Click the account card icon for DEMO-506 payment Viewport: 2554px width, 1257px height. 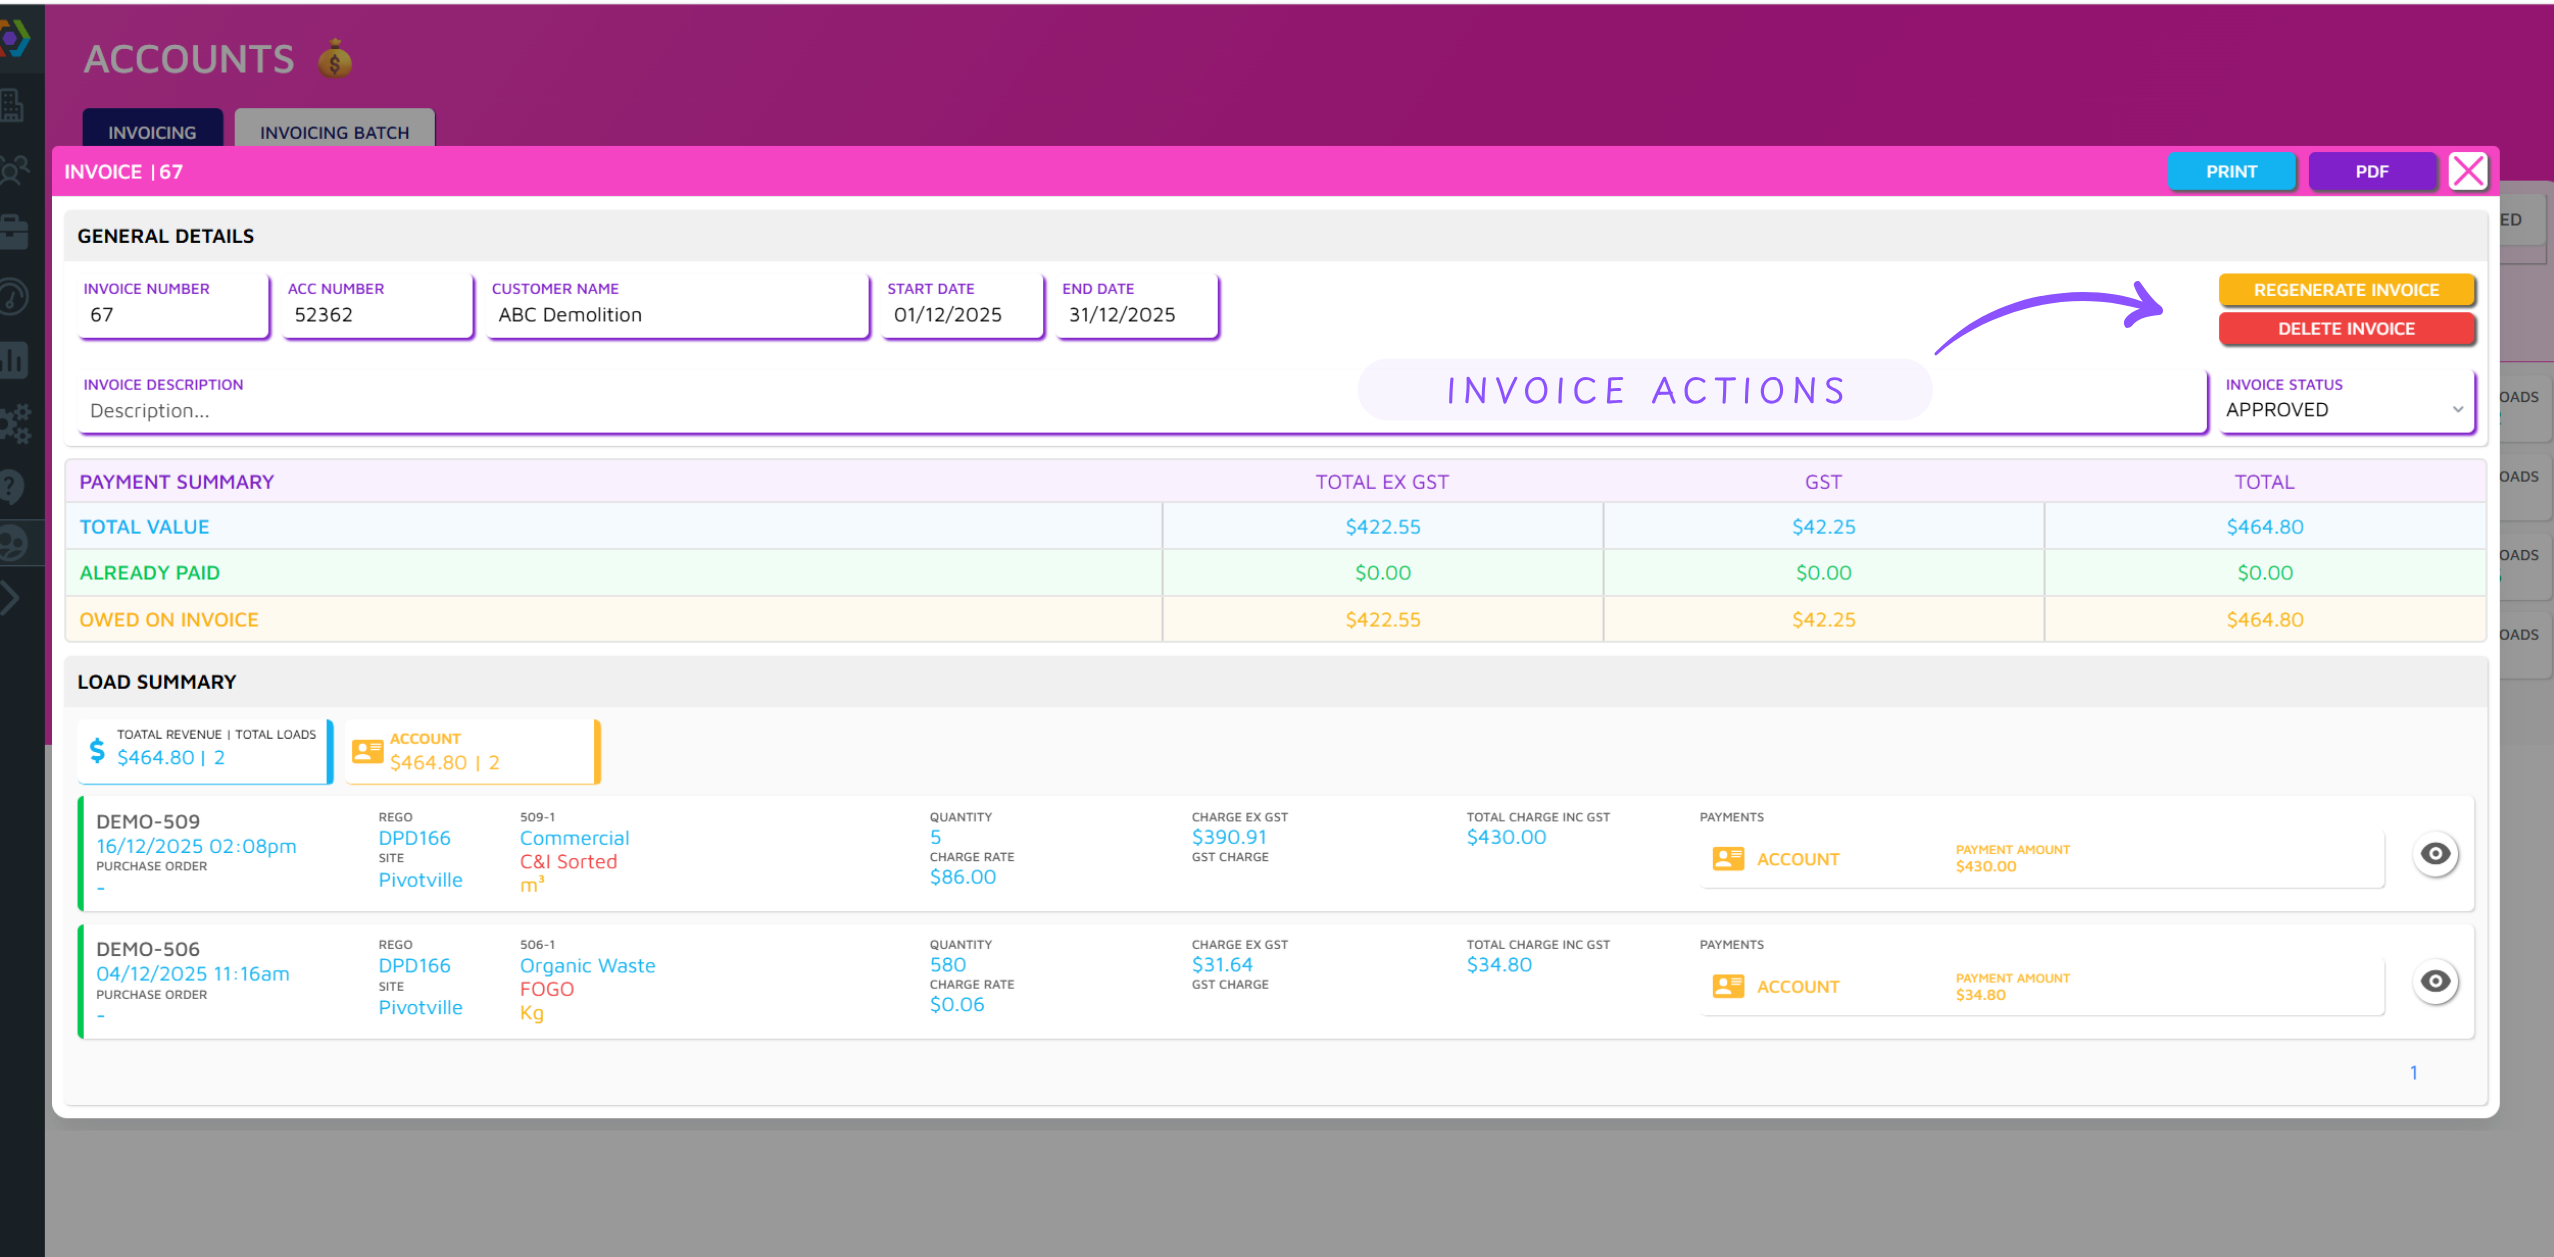coord(1728,987)
